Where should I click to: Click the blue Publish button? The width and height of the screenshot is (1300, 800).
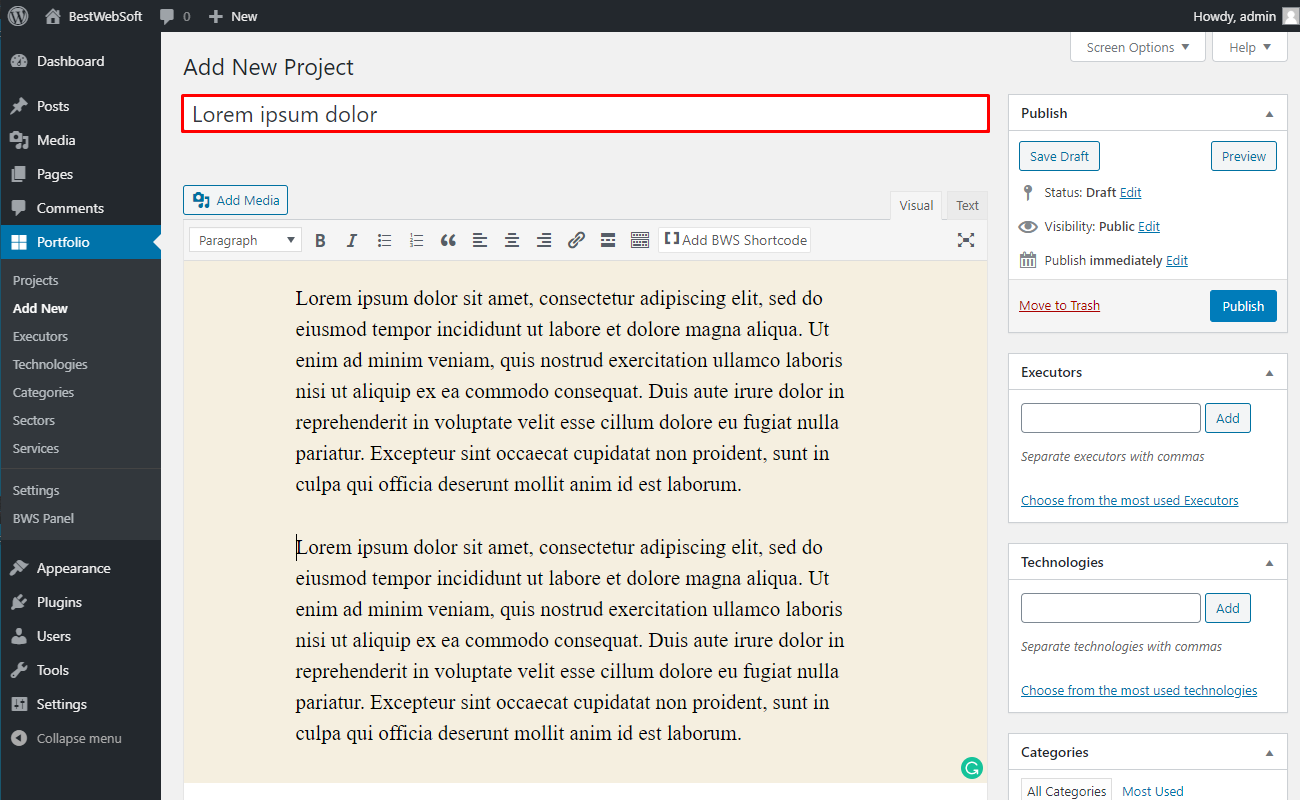(1243, 306)
